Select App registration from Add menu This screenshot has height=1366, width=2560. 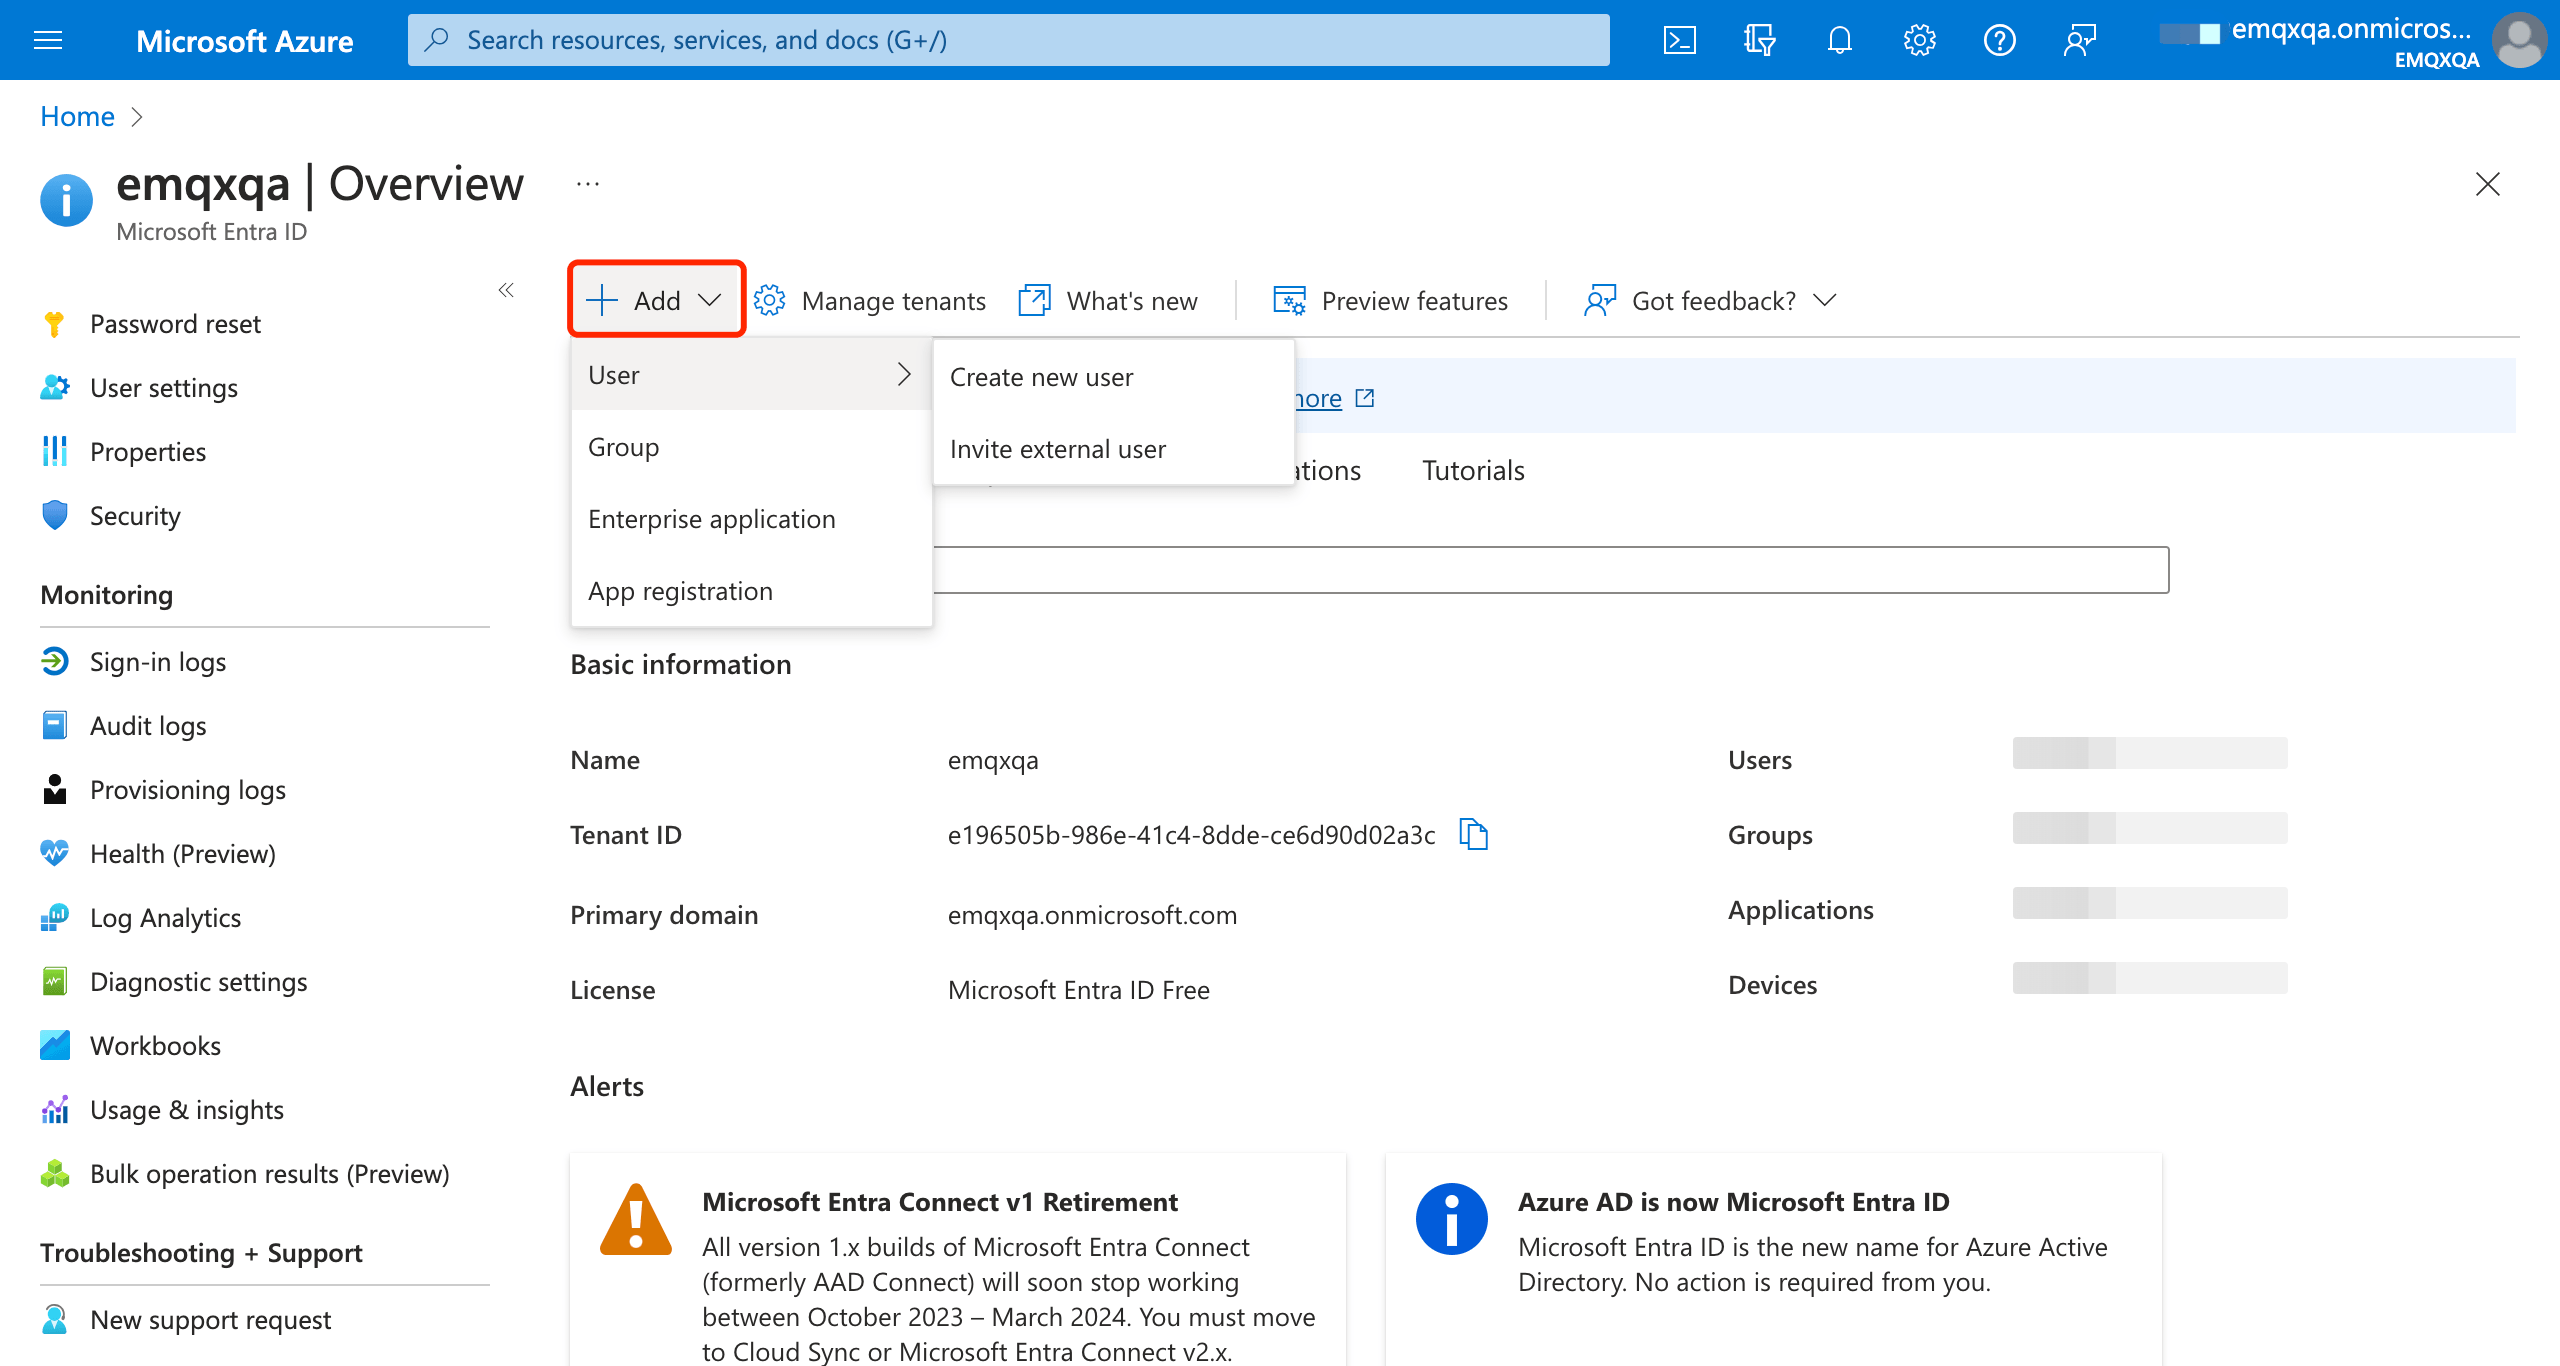tap(680, 591)
